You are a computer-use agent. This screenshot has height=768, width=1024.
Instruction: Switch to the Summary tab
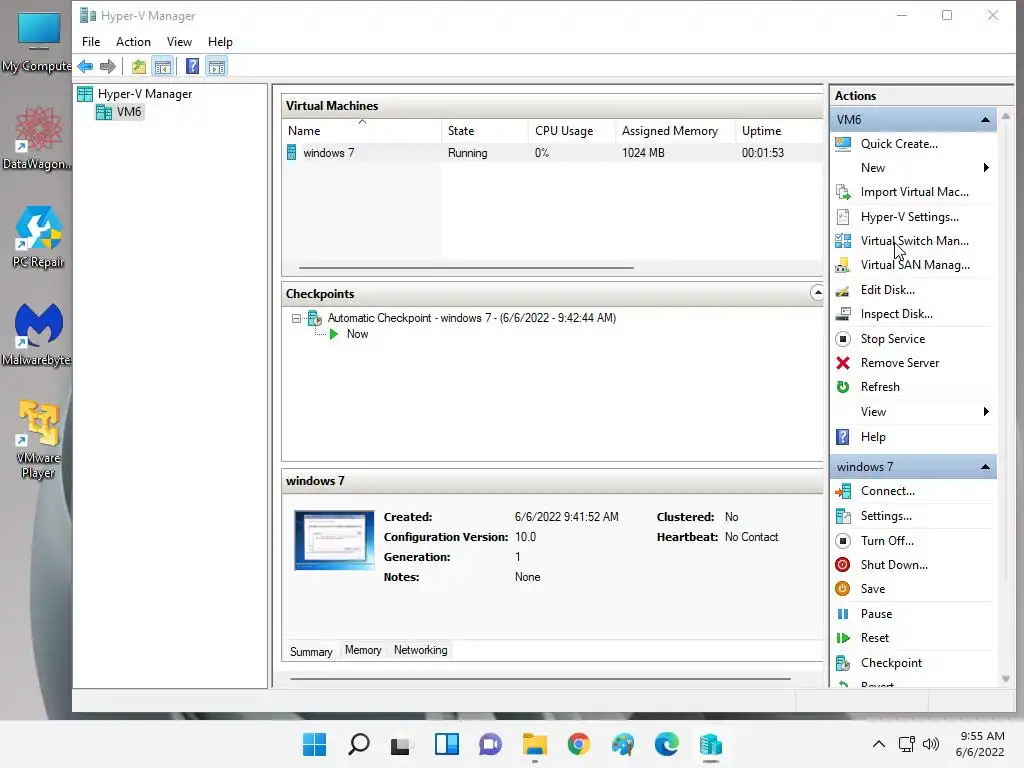[x=311, y=652]
